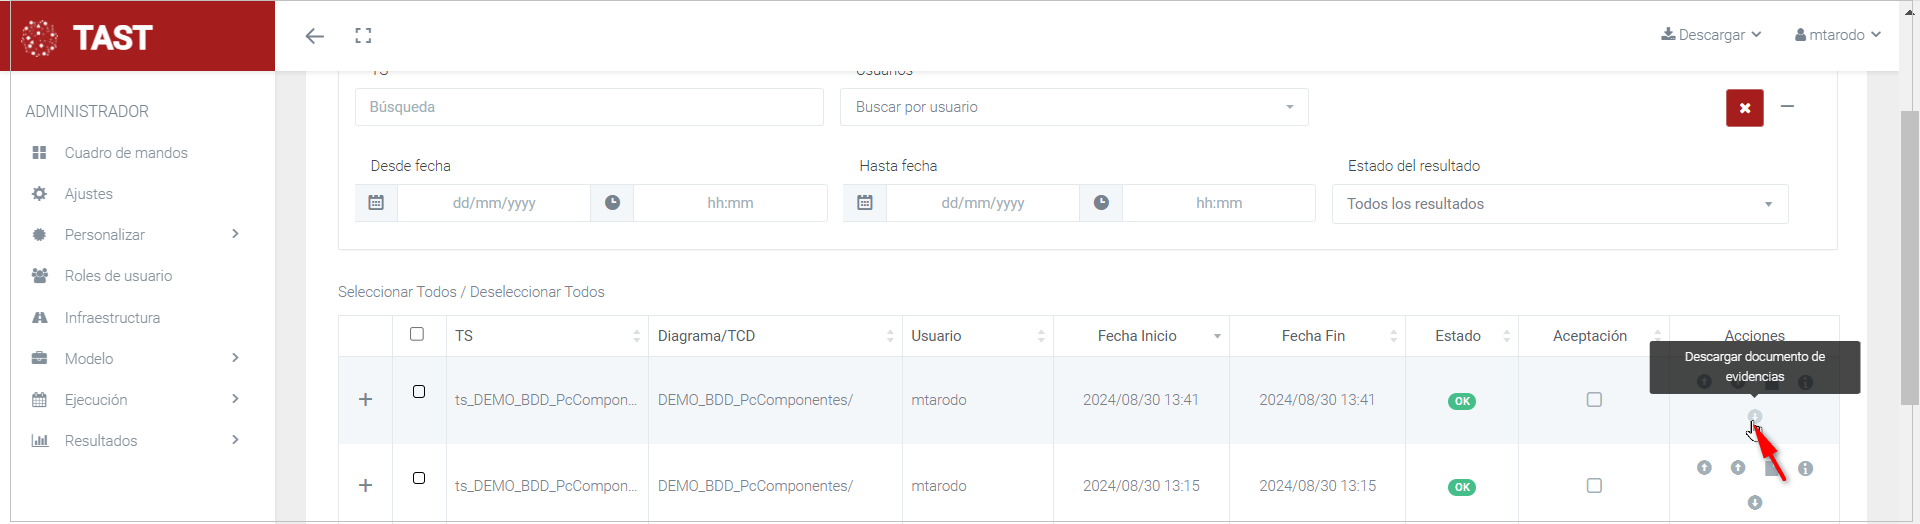Image resolution: width=1920 pixels, height=524 pixels.
Task: Click info icon in second row actions
Action: [x=1805, y=468]
